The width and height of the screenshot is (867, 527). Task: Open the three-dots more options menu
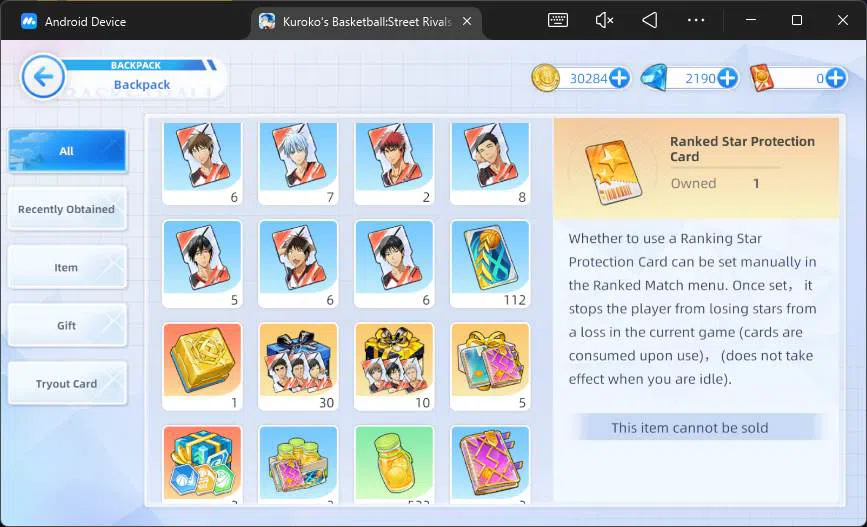(x=696, y=20)
